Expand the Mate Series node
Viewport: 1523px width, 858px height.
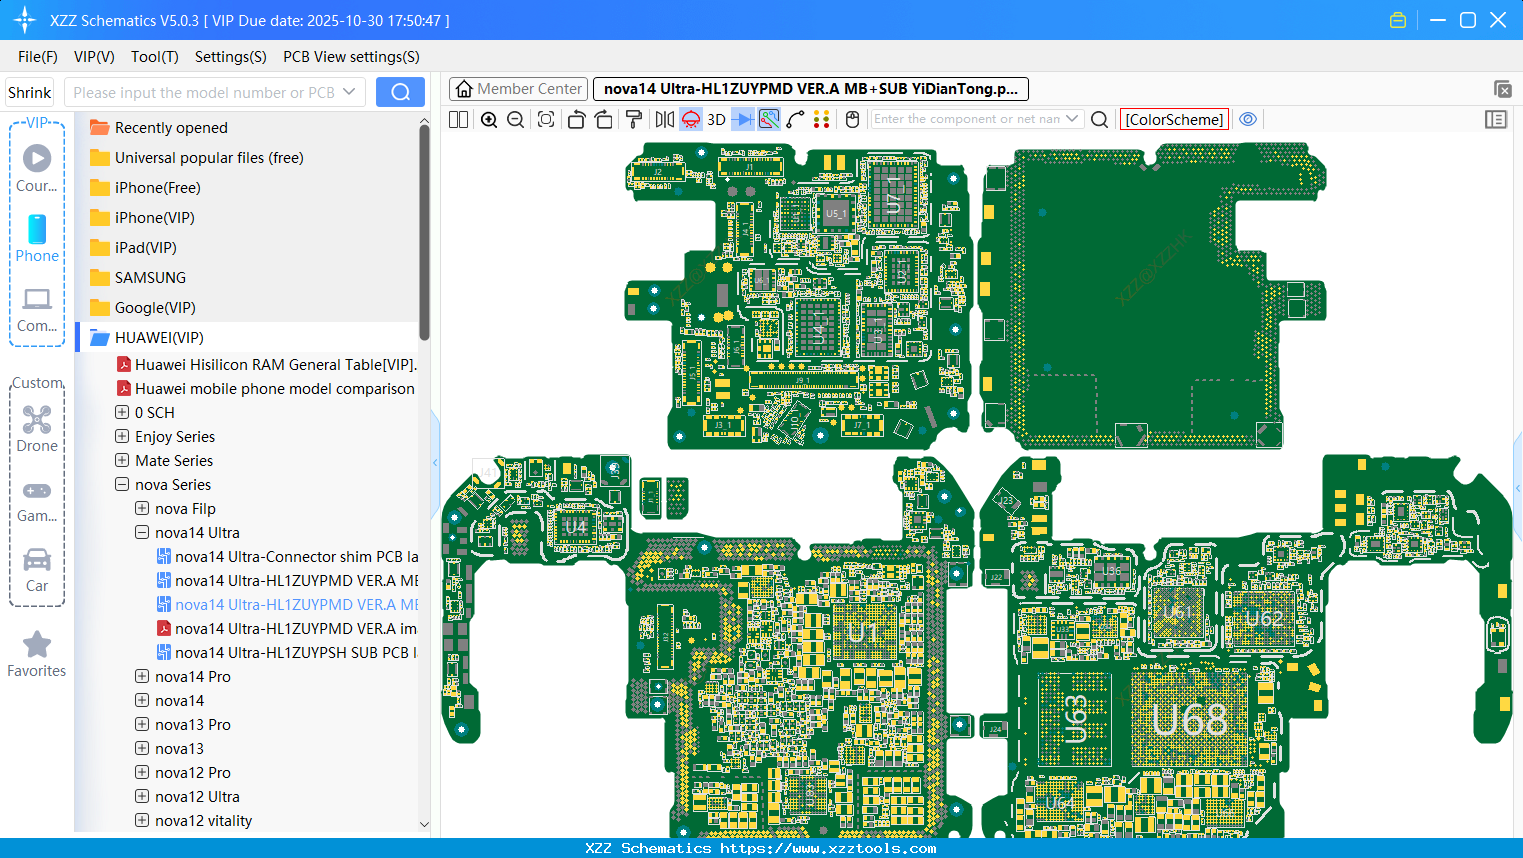click(x=122, y=460)
